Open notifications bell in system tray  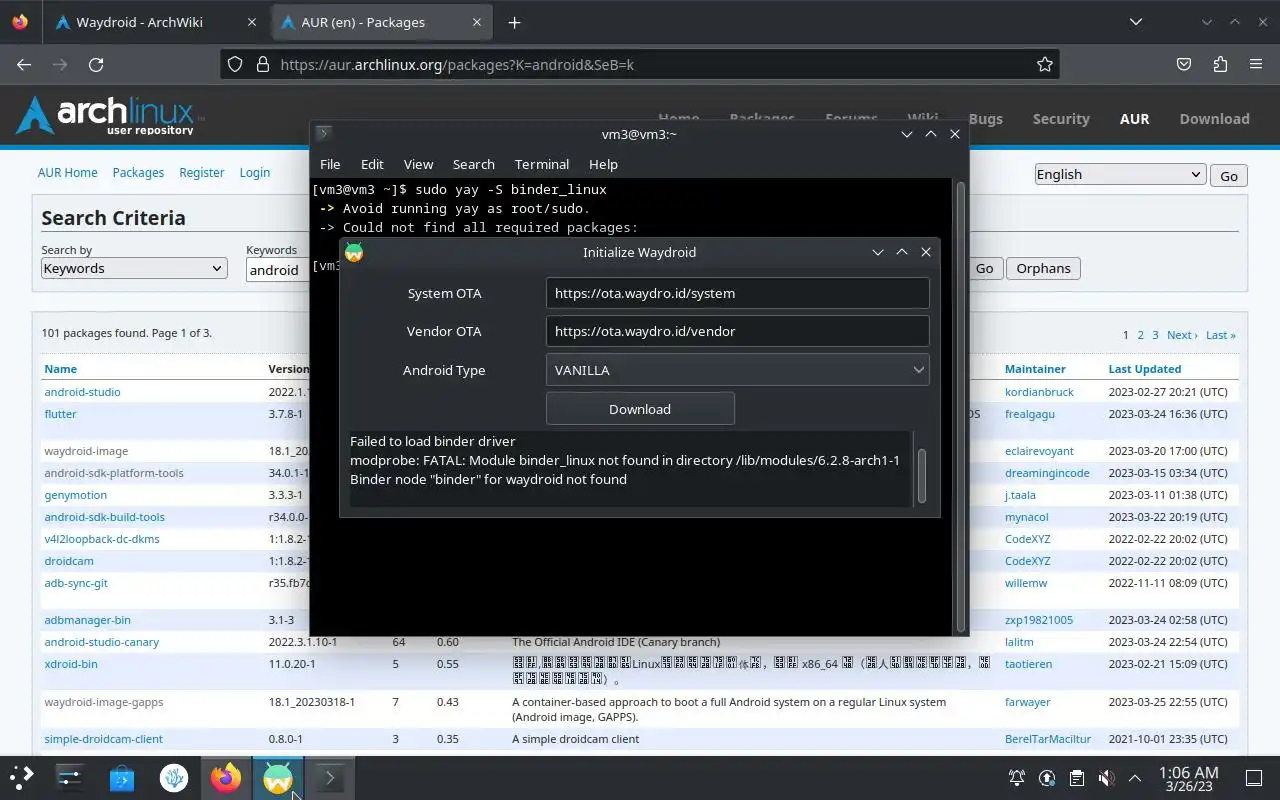point(1017,778)
